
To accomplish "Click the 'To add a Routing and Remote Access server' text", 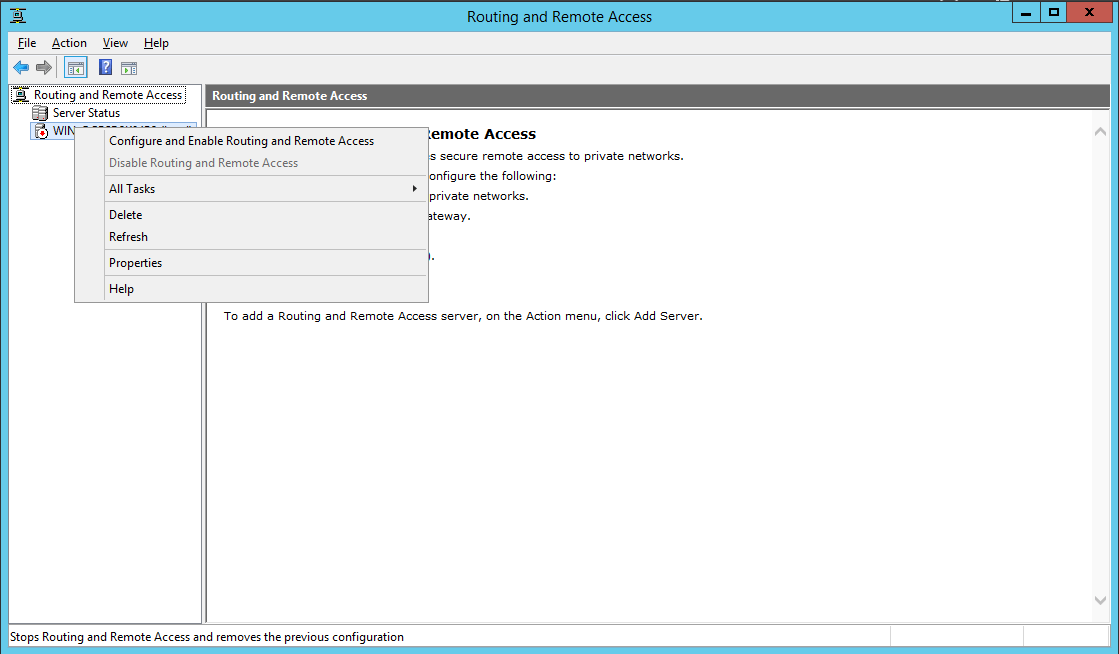I will click(463, 316).
